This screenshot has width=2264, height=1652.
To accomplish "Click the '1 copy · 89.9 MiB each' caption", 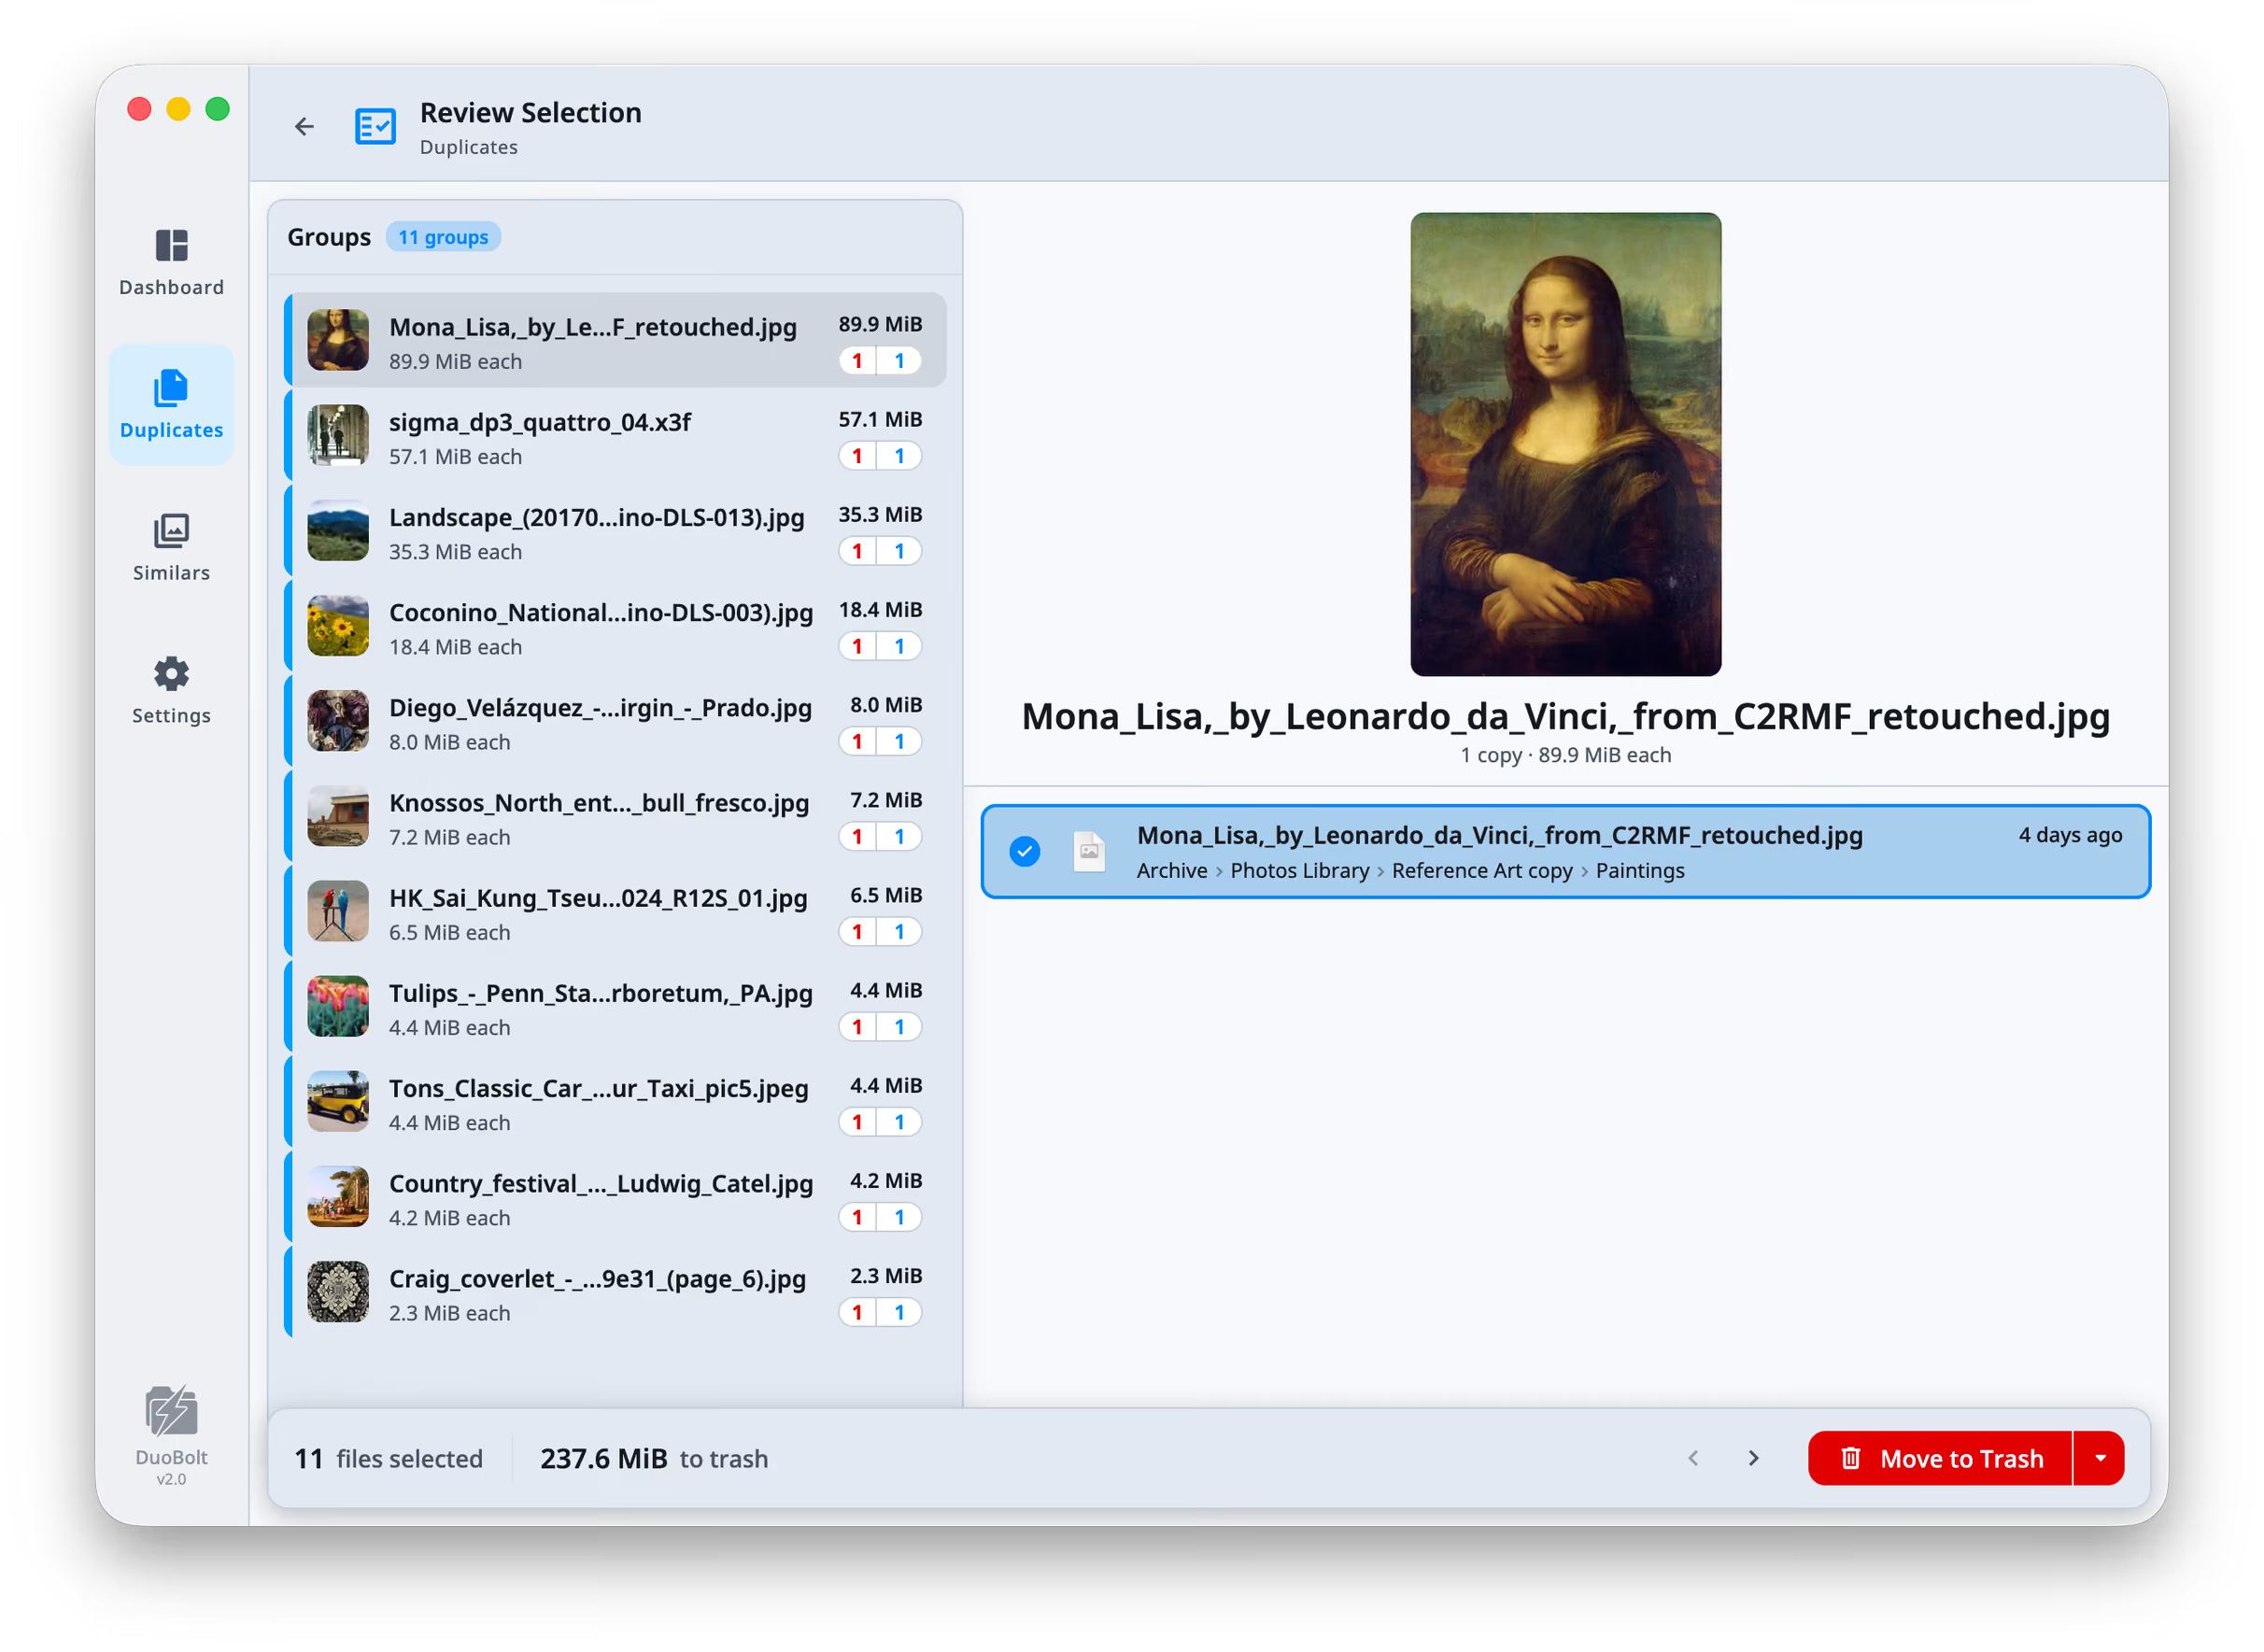I will point(1566,755).
